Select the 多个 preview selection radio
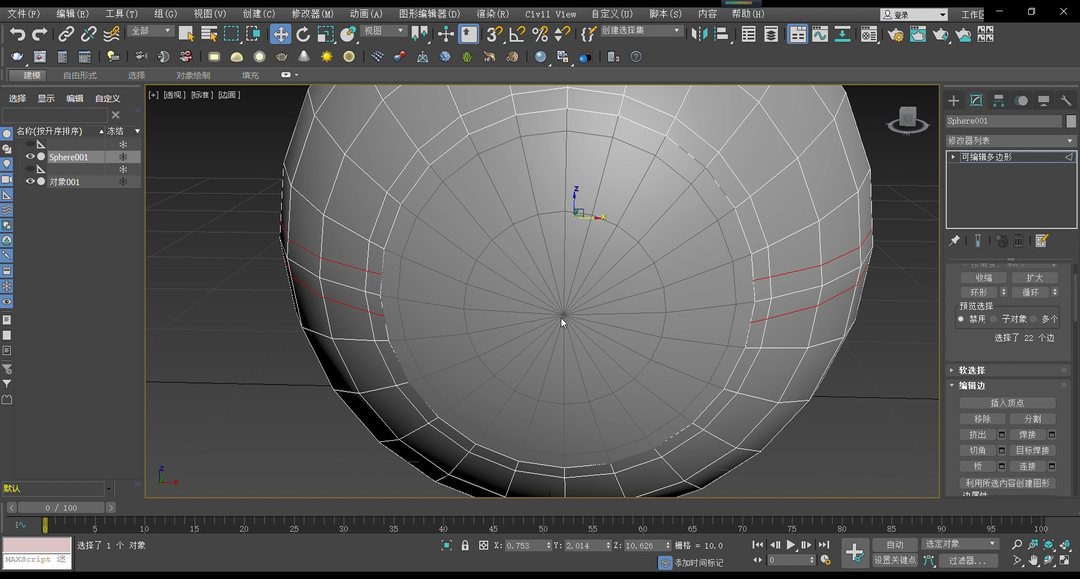Viewport: 1080px width, 579px height. (x=1035, y=319)
